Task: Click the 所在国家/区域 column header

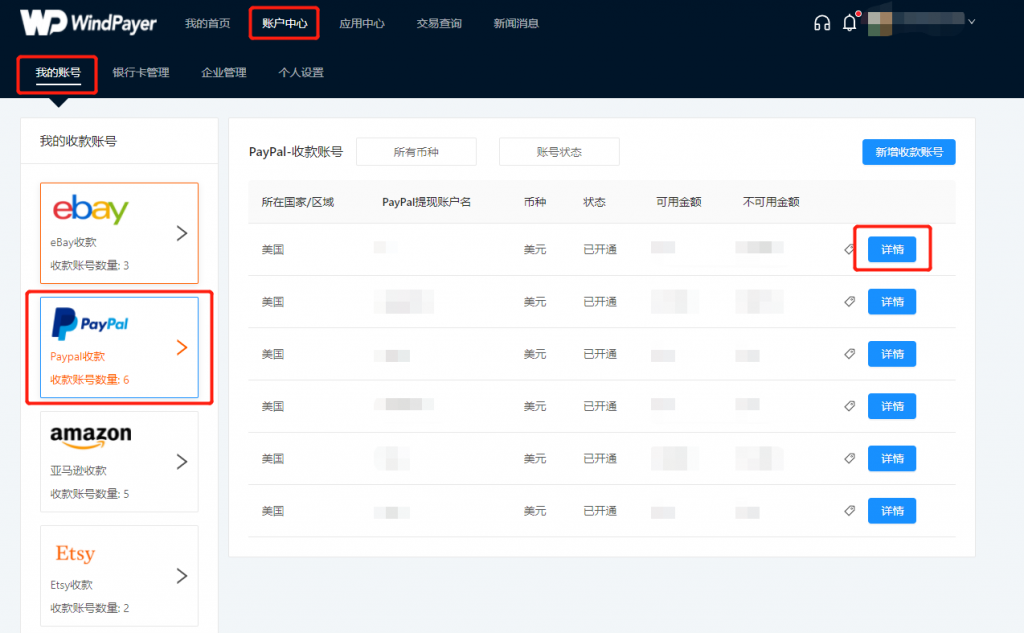Action: (298, 202)
